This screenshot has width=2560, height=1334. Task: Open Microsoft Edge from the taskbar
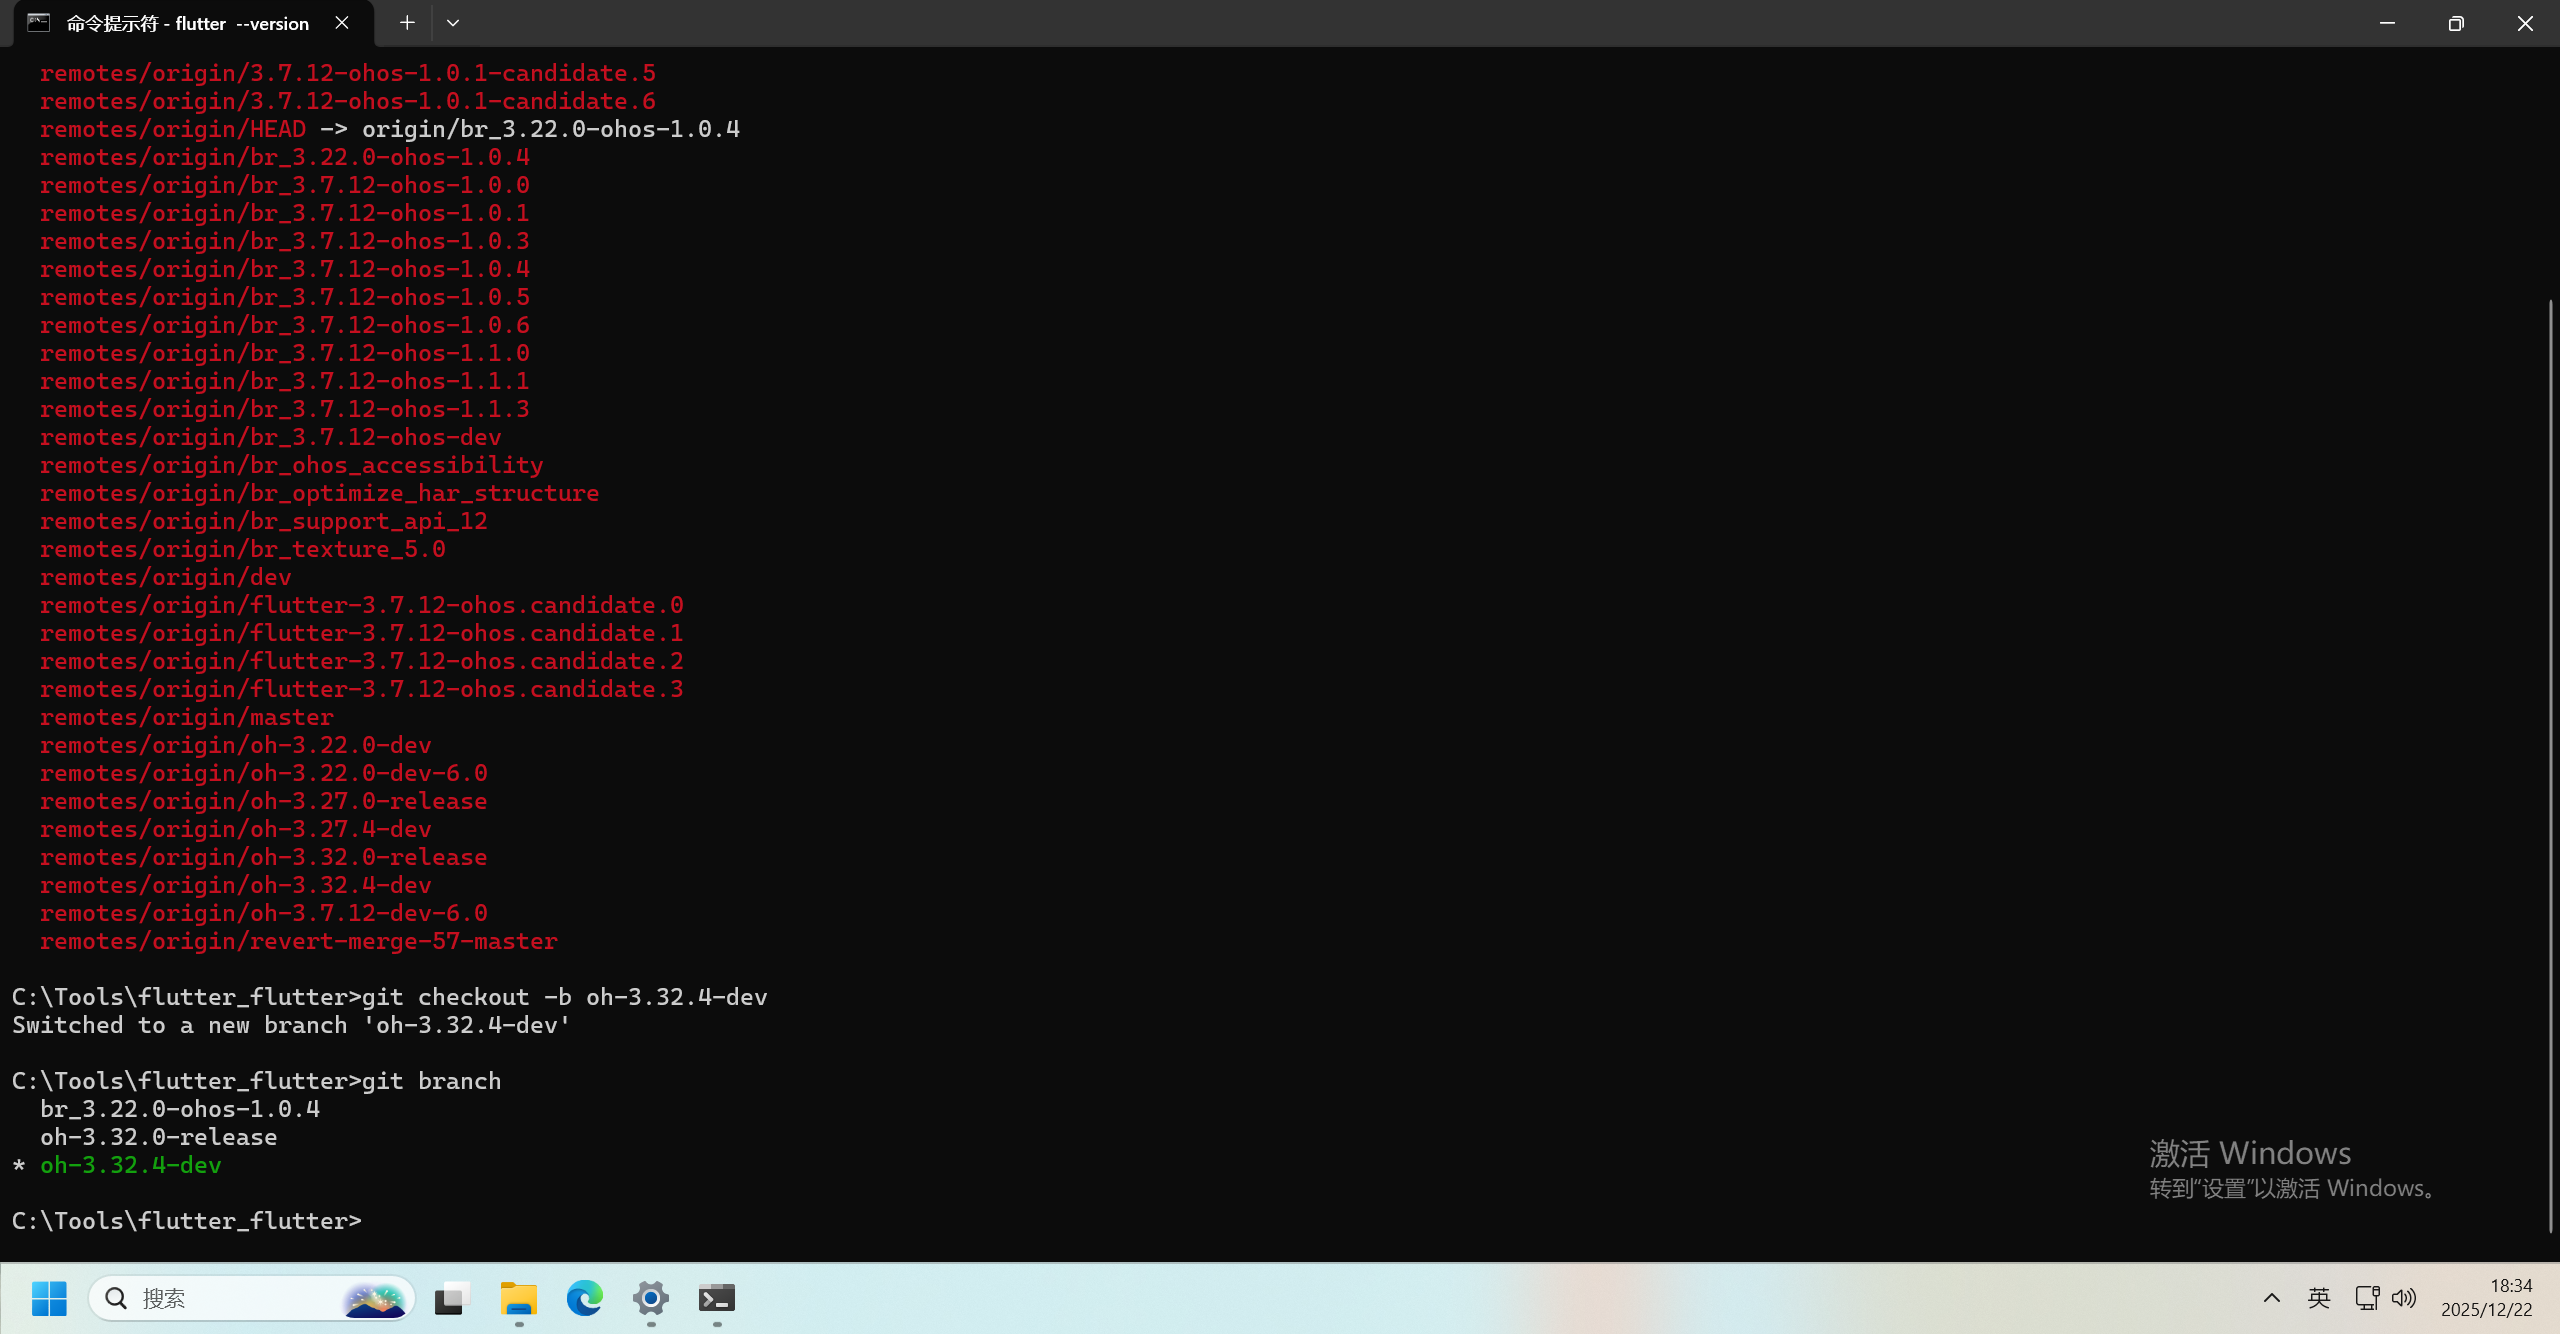tap(584, 1298)
